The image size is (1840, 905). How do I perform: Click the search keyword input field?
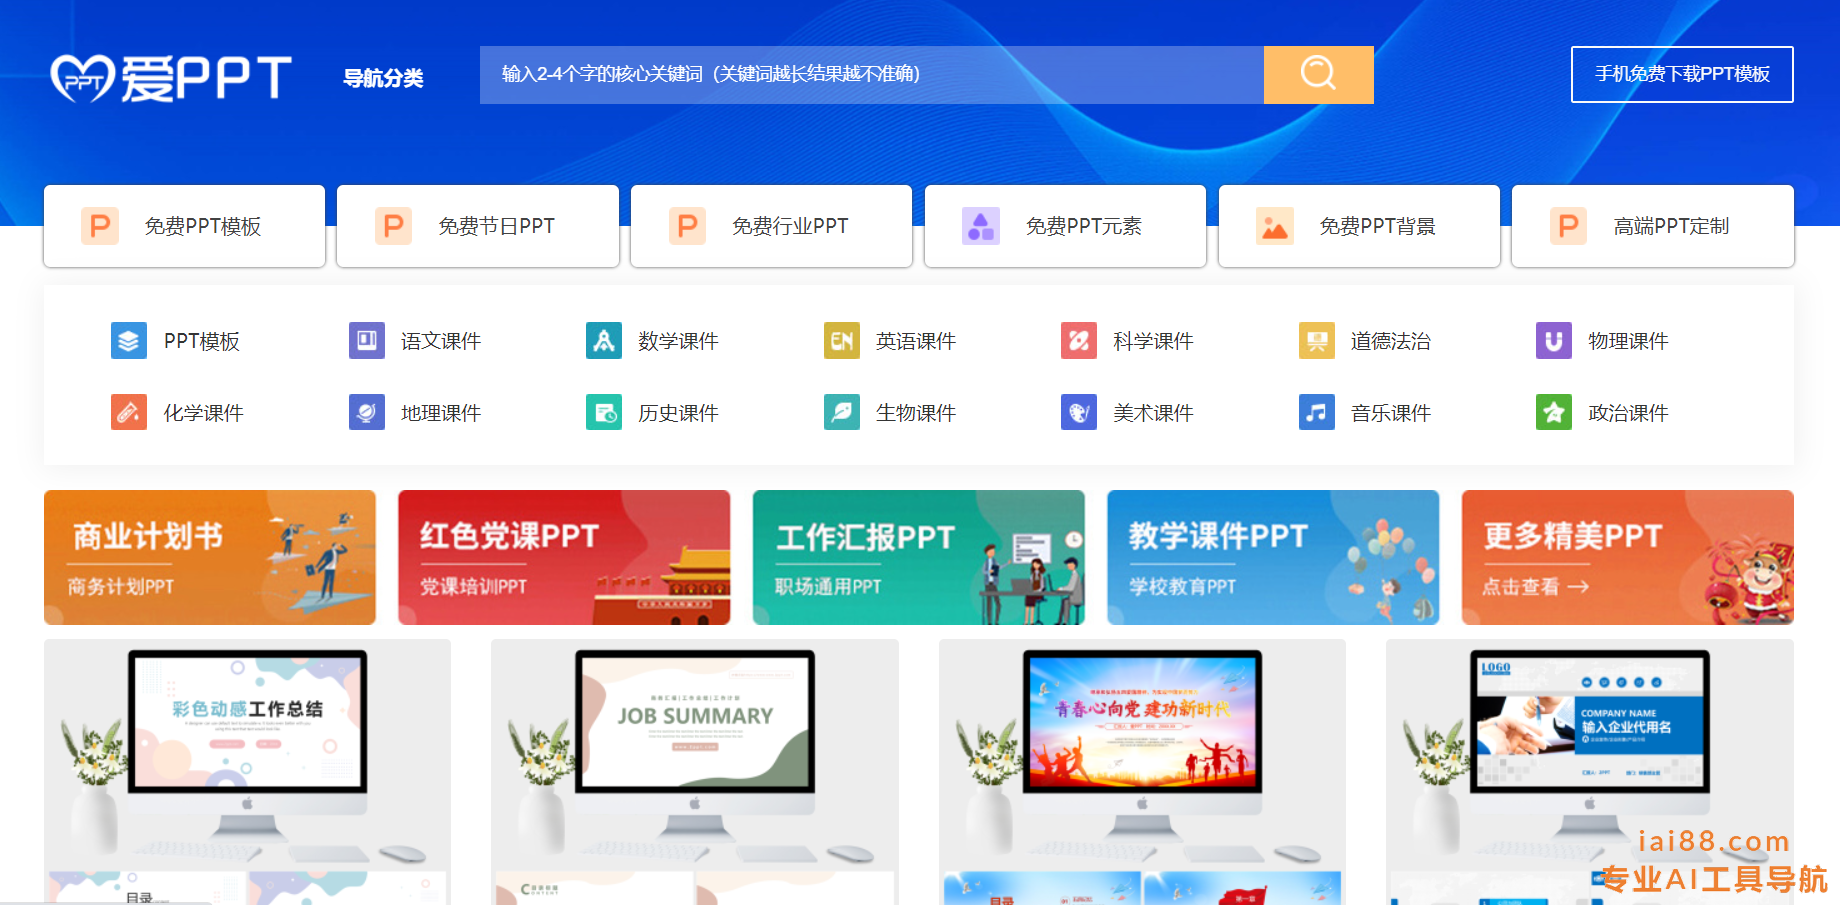870,74
